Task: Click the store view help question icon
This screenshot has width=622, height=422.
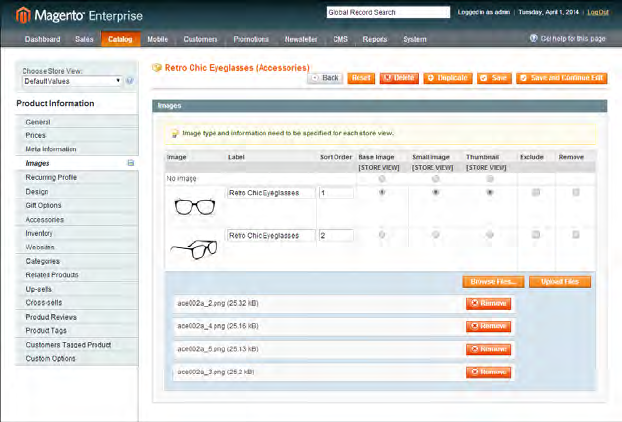Action: [x=129, y=81]
